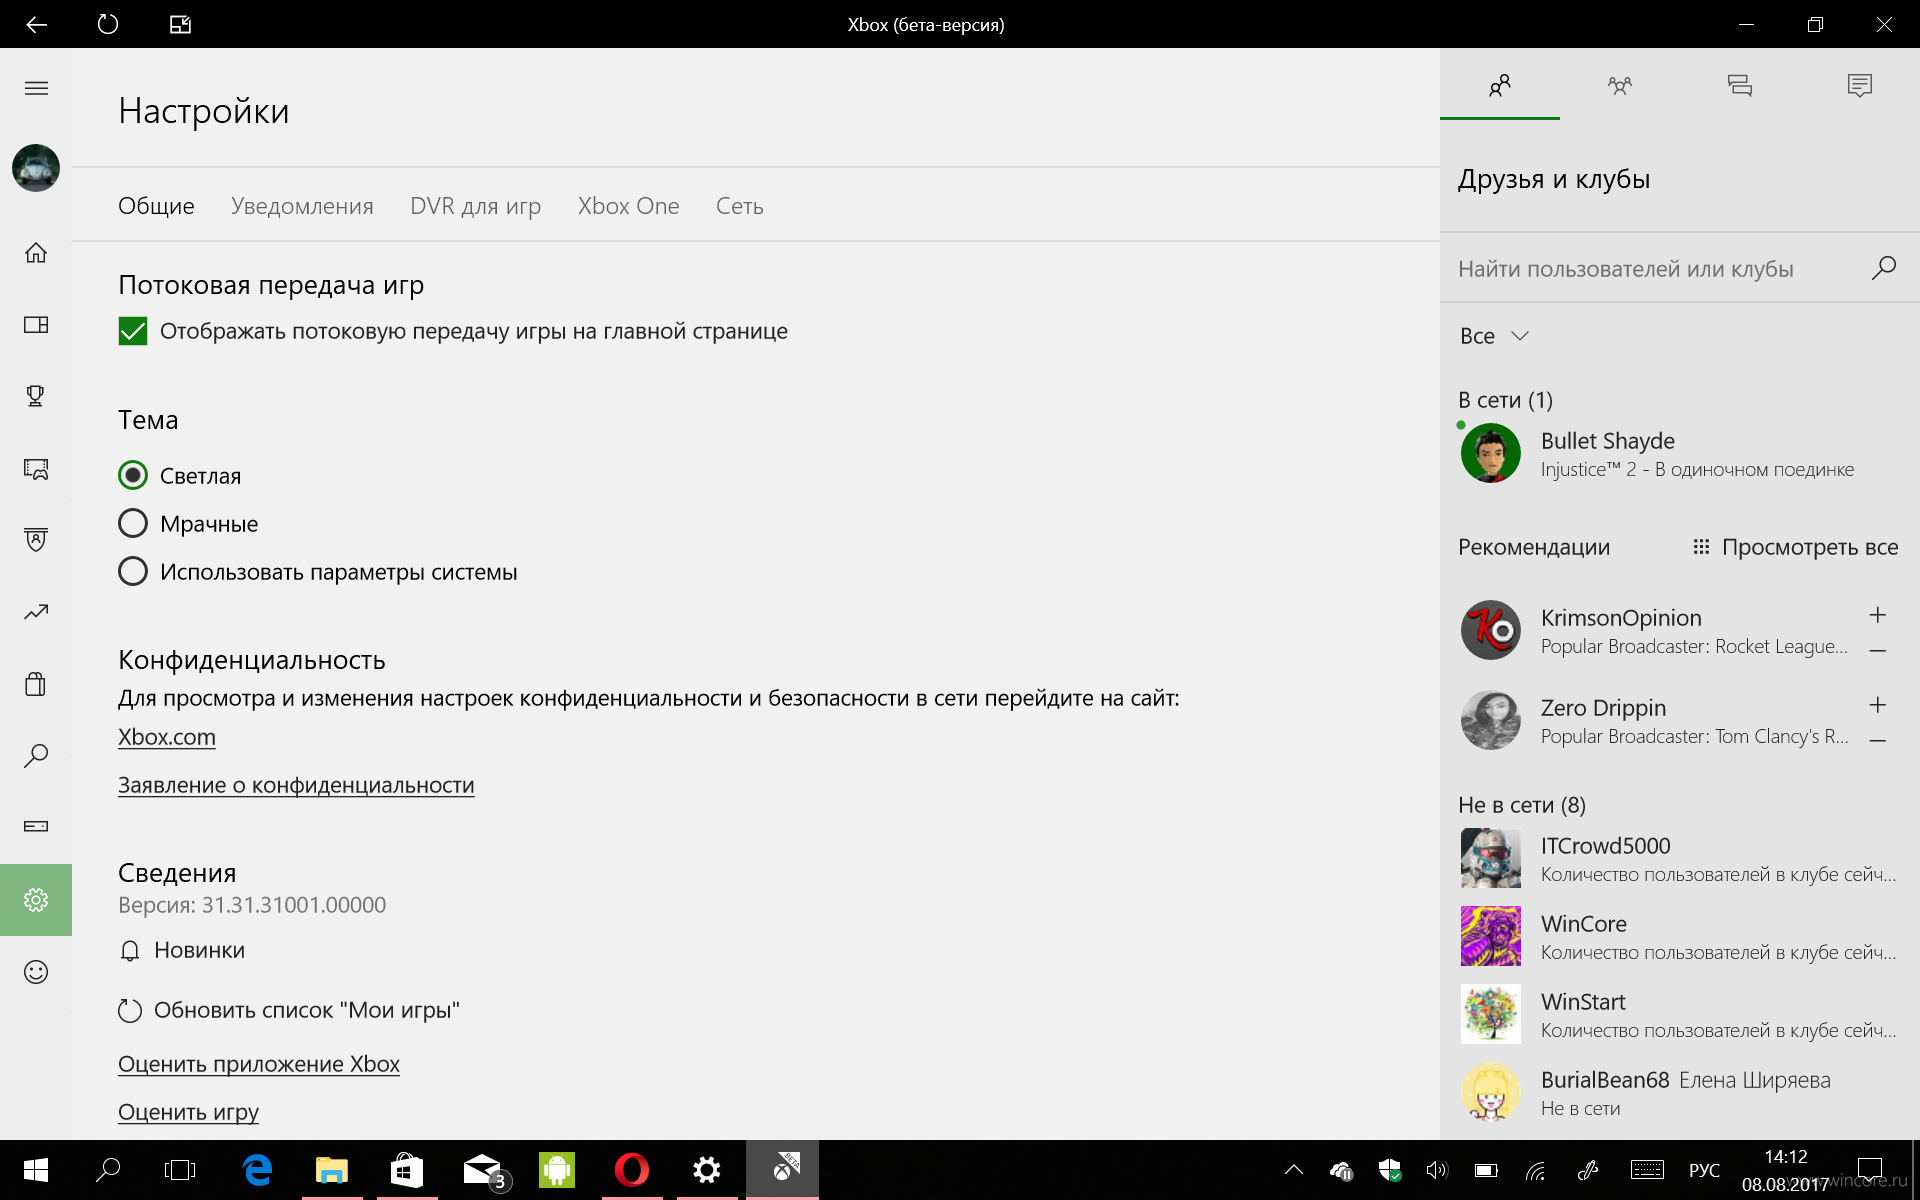1920x1200 pixels.
Task: Open Оценить игру link
Action: click(188, 1112)
